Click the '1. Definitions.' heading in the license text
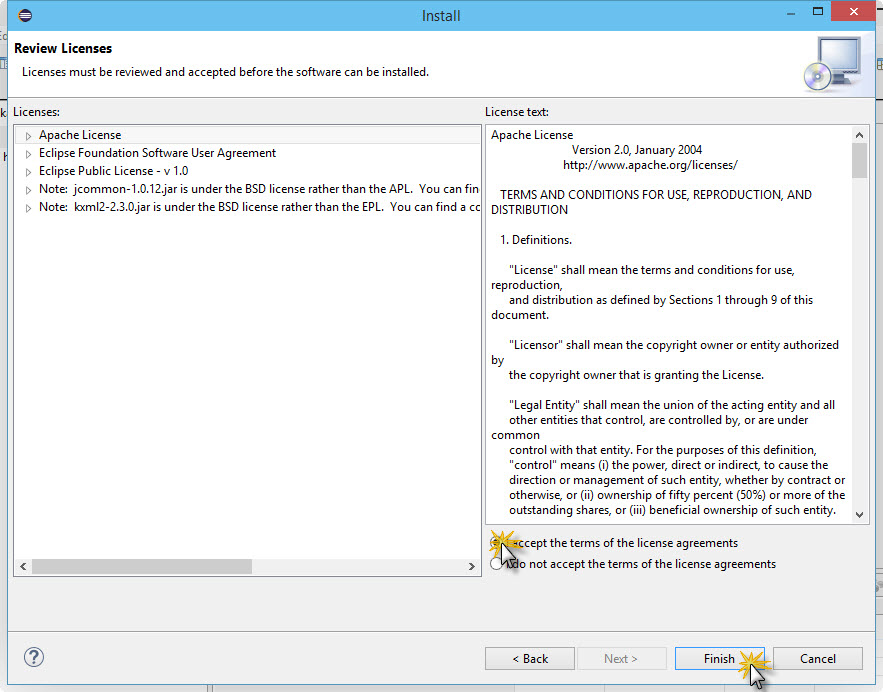The image size is (883, 692). pos(536,240)
